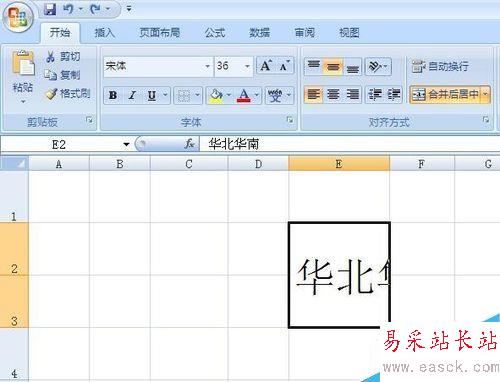The image size is (500, 382).
Task: Apply cell borders icon
Action: click(x=184, y=96)
